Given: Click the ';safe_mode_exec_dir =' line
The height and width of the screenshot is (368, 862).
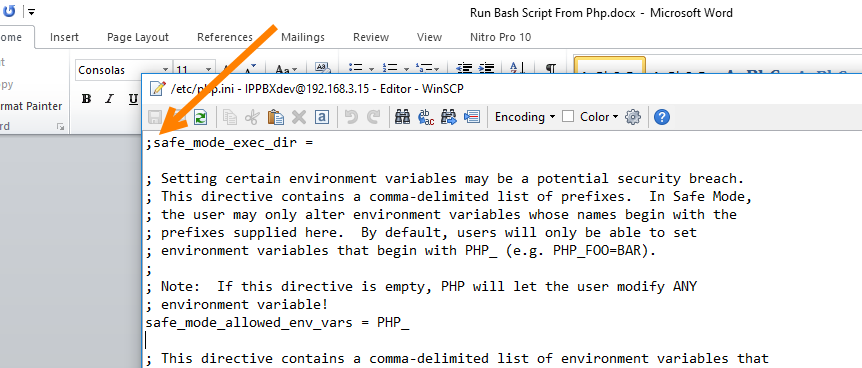Looking at the screenshot, I should tap(229, 143).
